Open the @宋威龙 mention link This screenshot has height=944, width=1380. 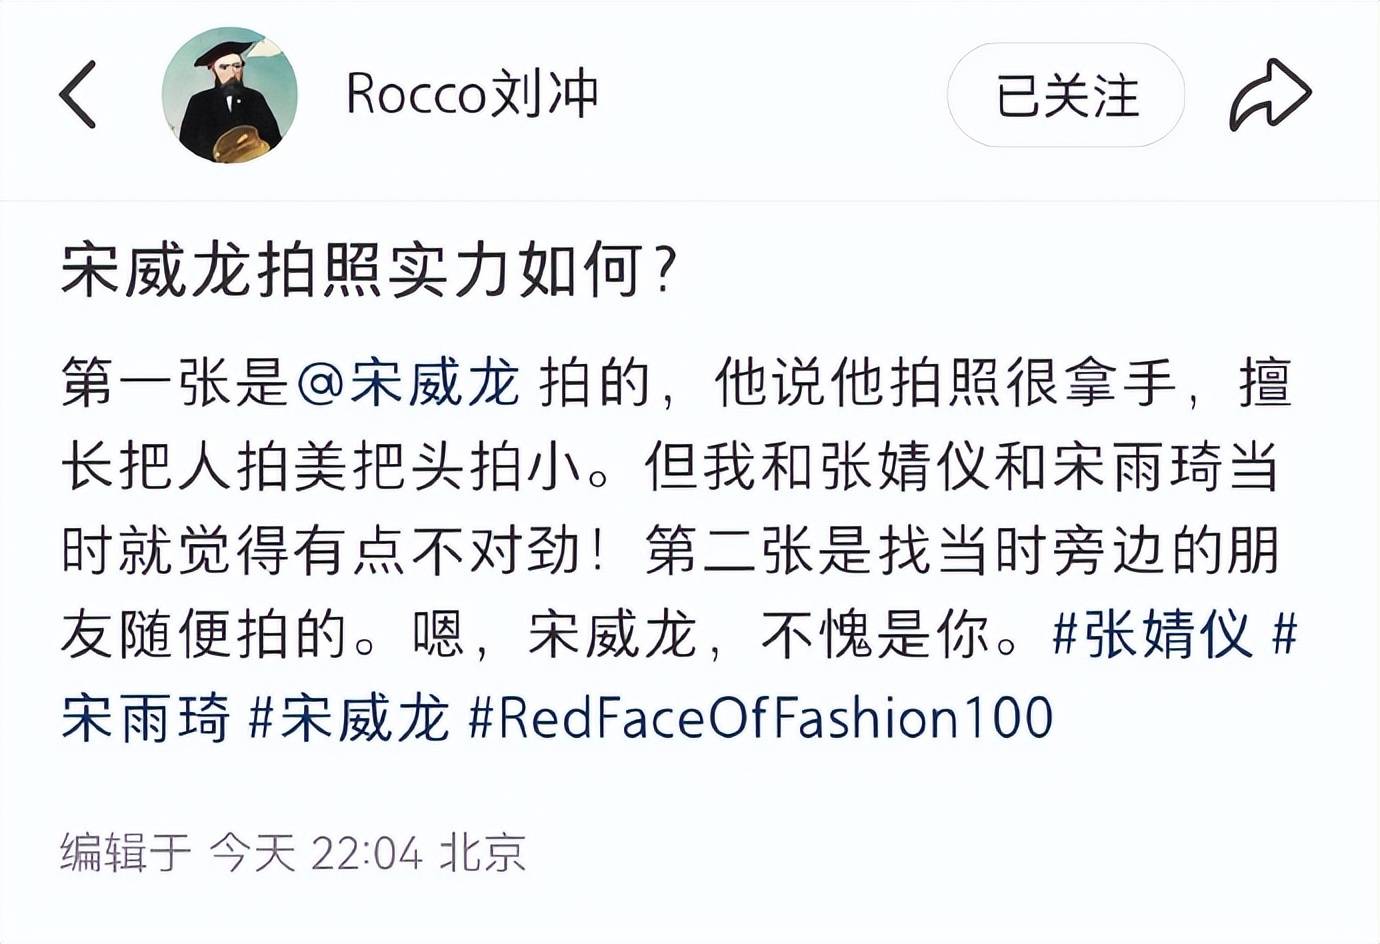tap(408, 384)
